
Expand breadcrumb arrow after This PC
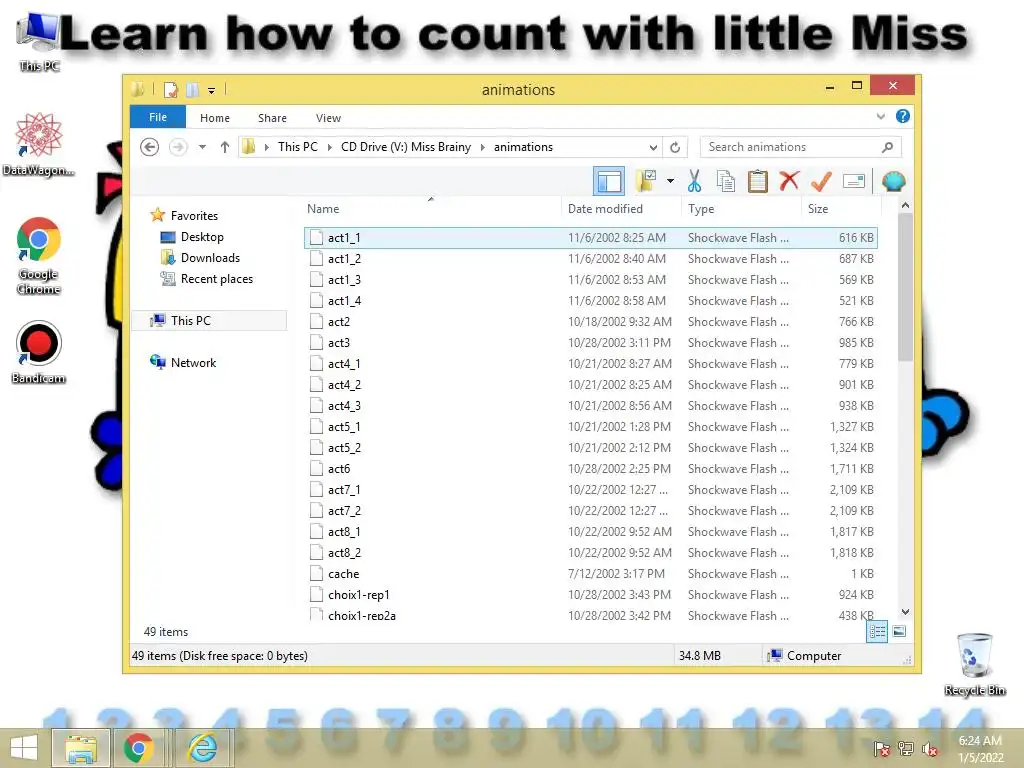pyautogui.click(x=330, y=147)
